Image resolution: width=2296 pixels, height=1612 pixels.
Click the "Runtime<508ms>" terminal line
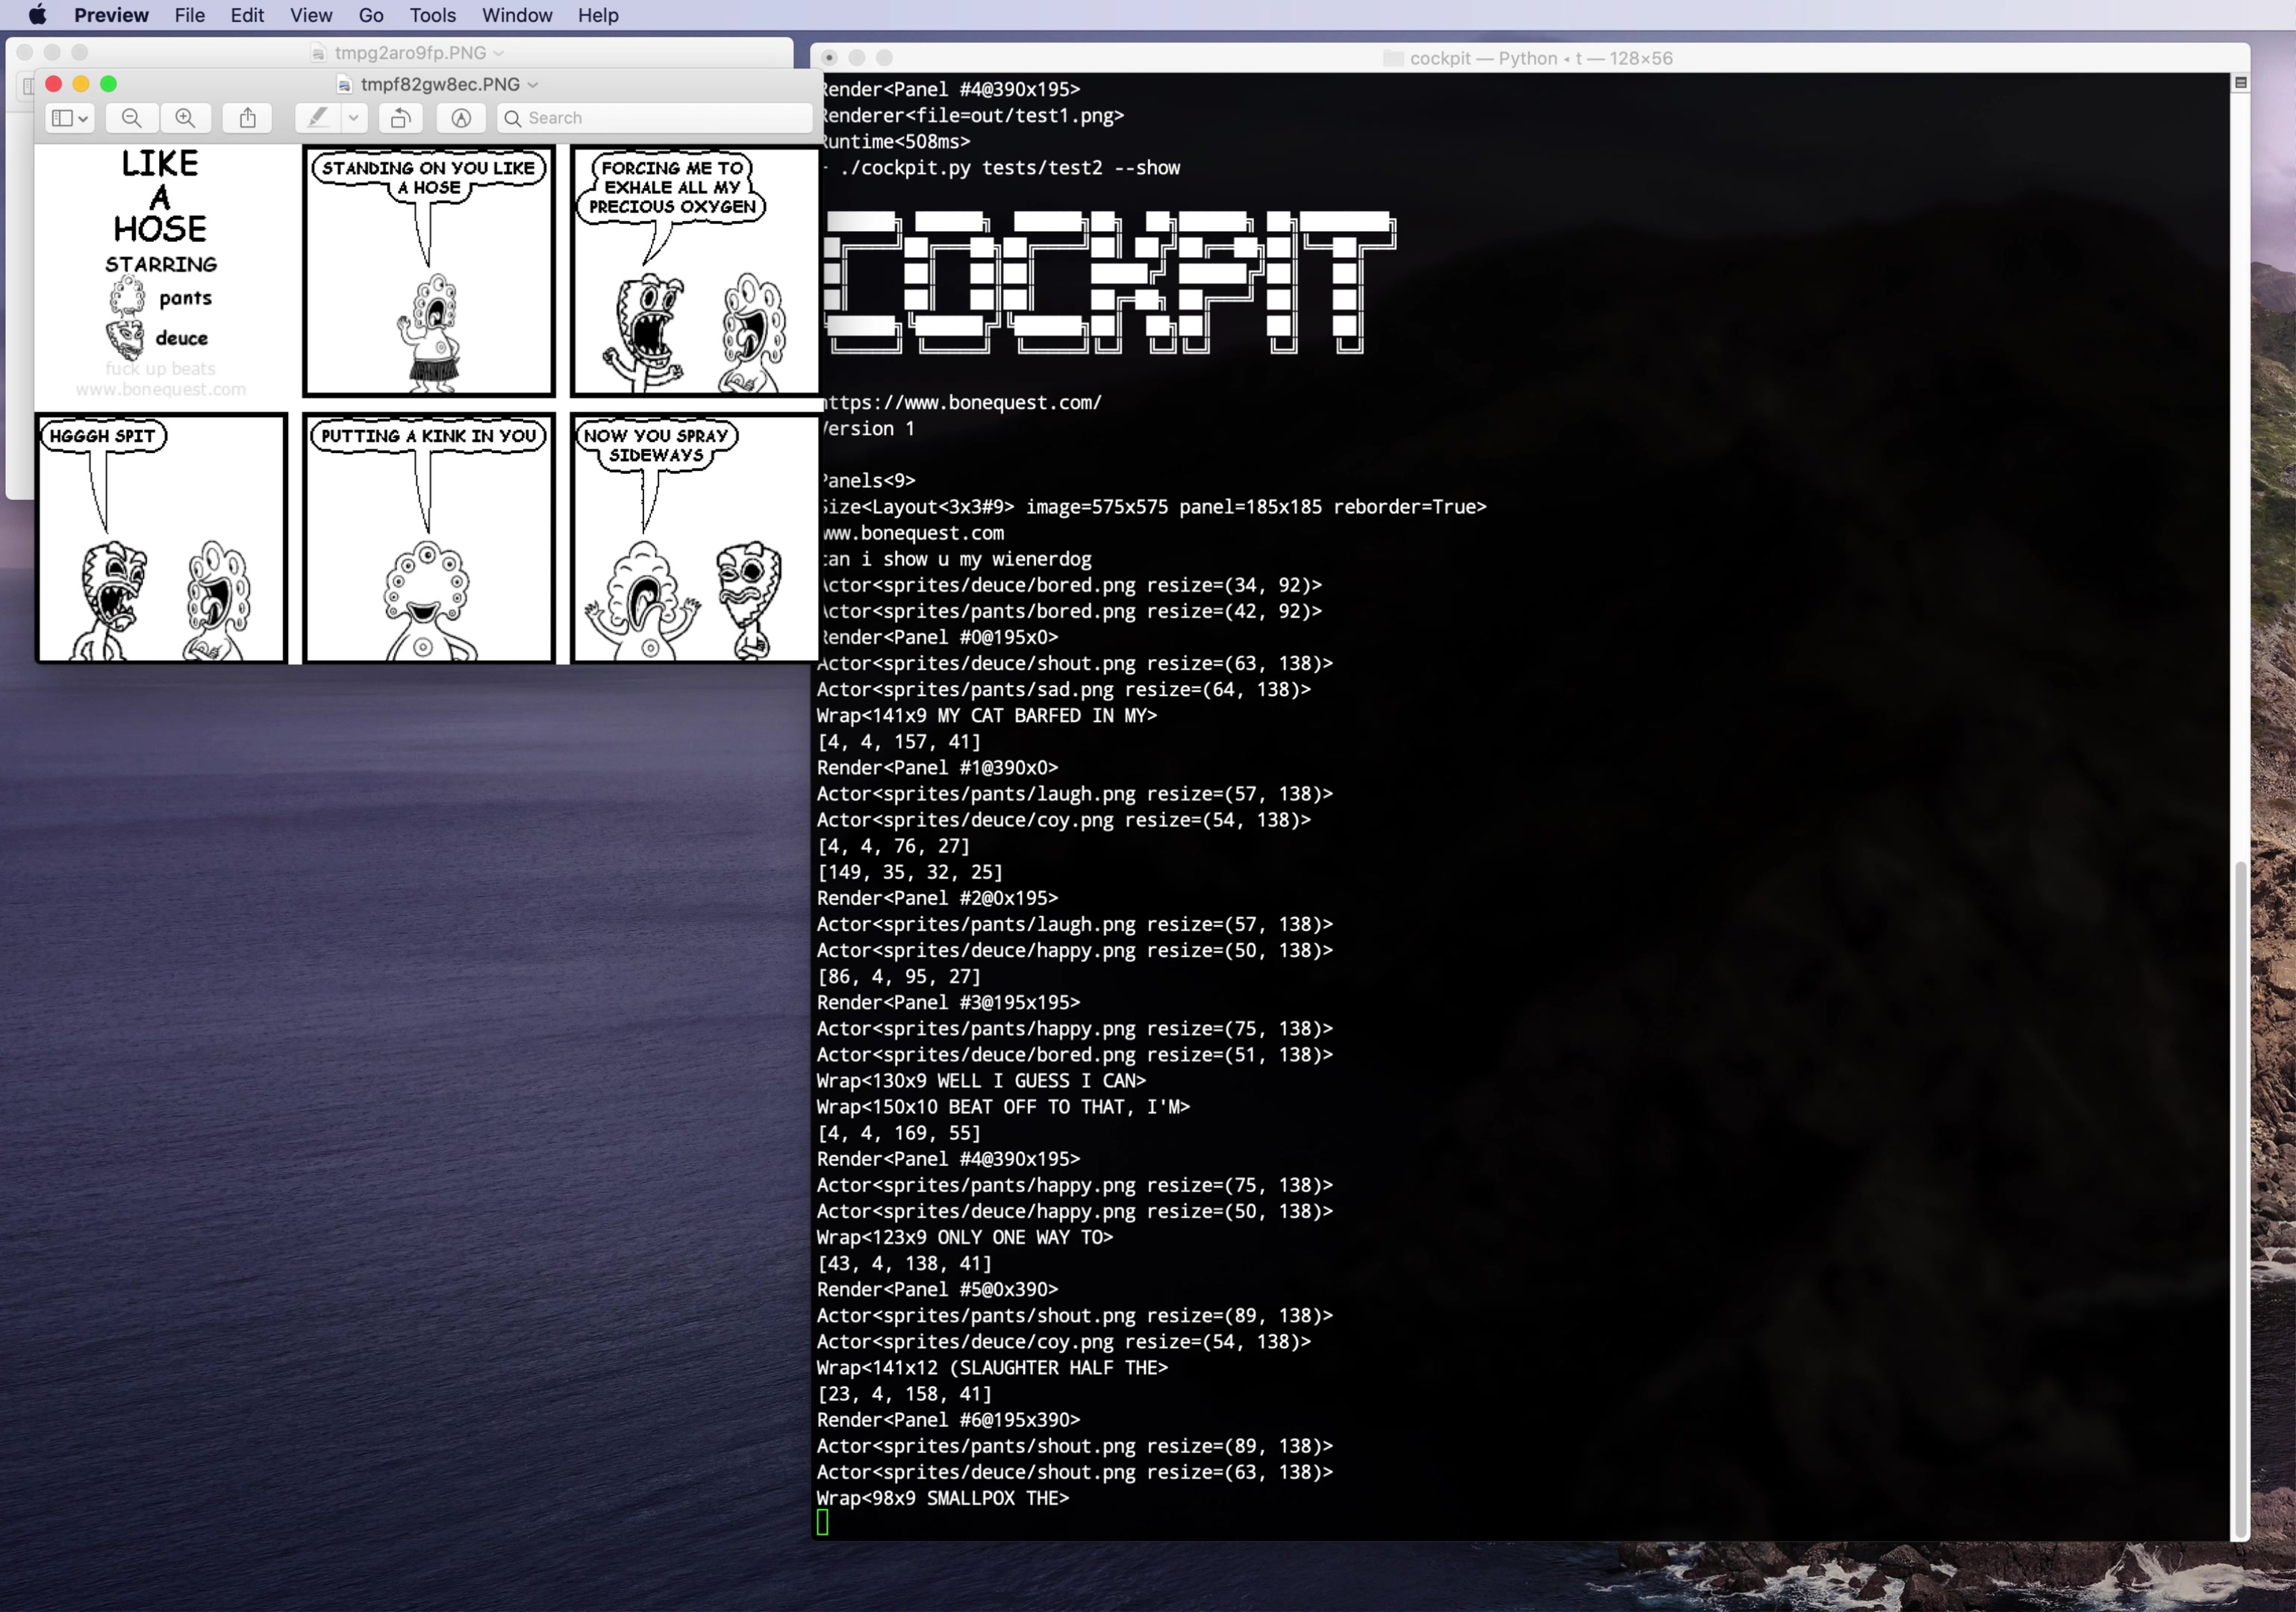pos(895,142)
